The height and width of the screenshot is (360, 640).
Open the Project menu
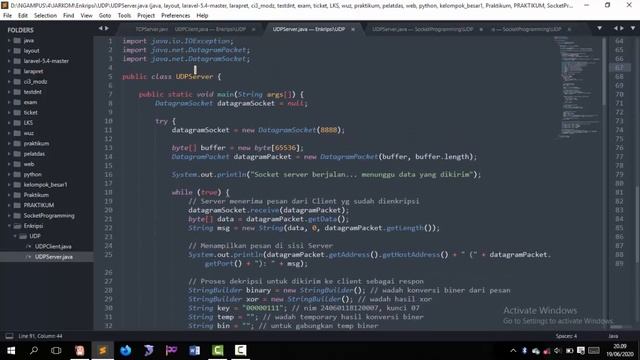pyautogui.click(x=146, y=16)
